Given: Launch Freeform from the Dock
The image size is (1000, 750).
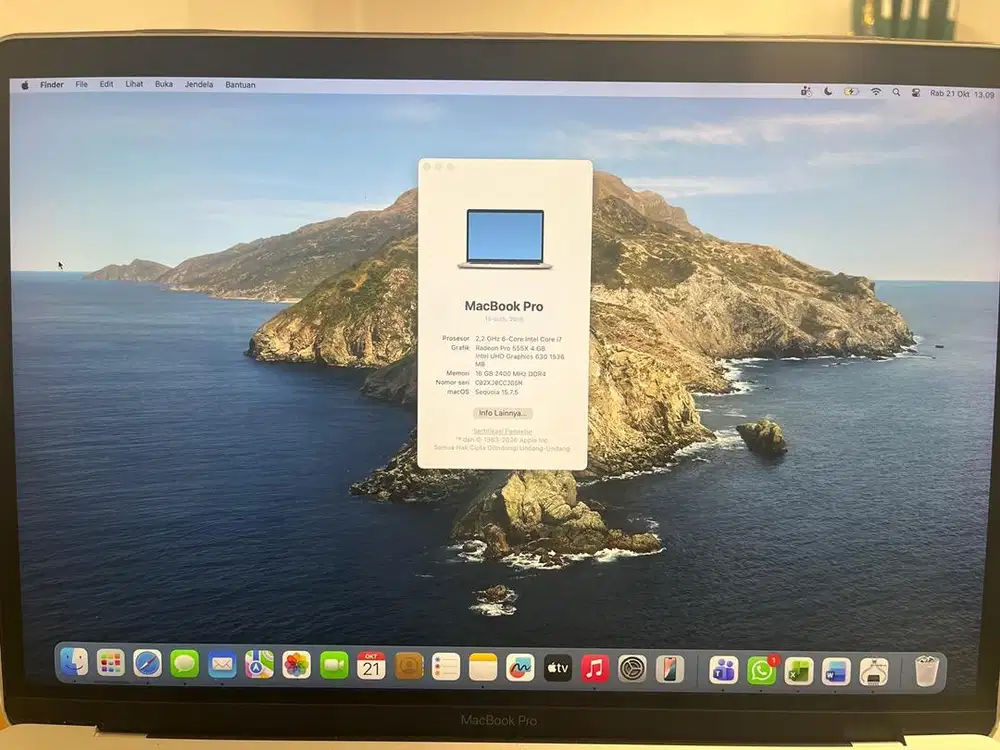Looking at the screenshot, I should tap(520, 668).
